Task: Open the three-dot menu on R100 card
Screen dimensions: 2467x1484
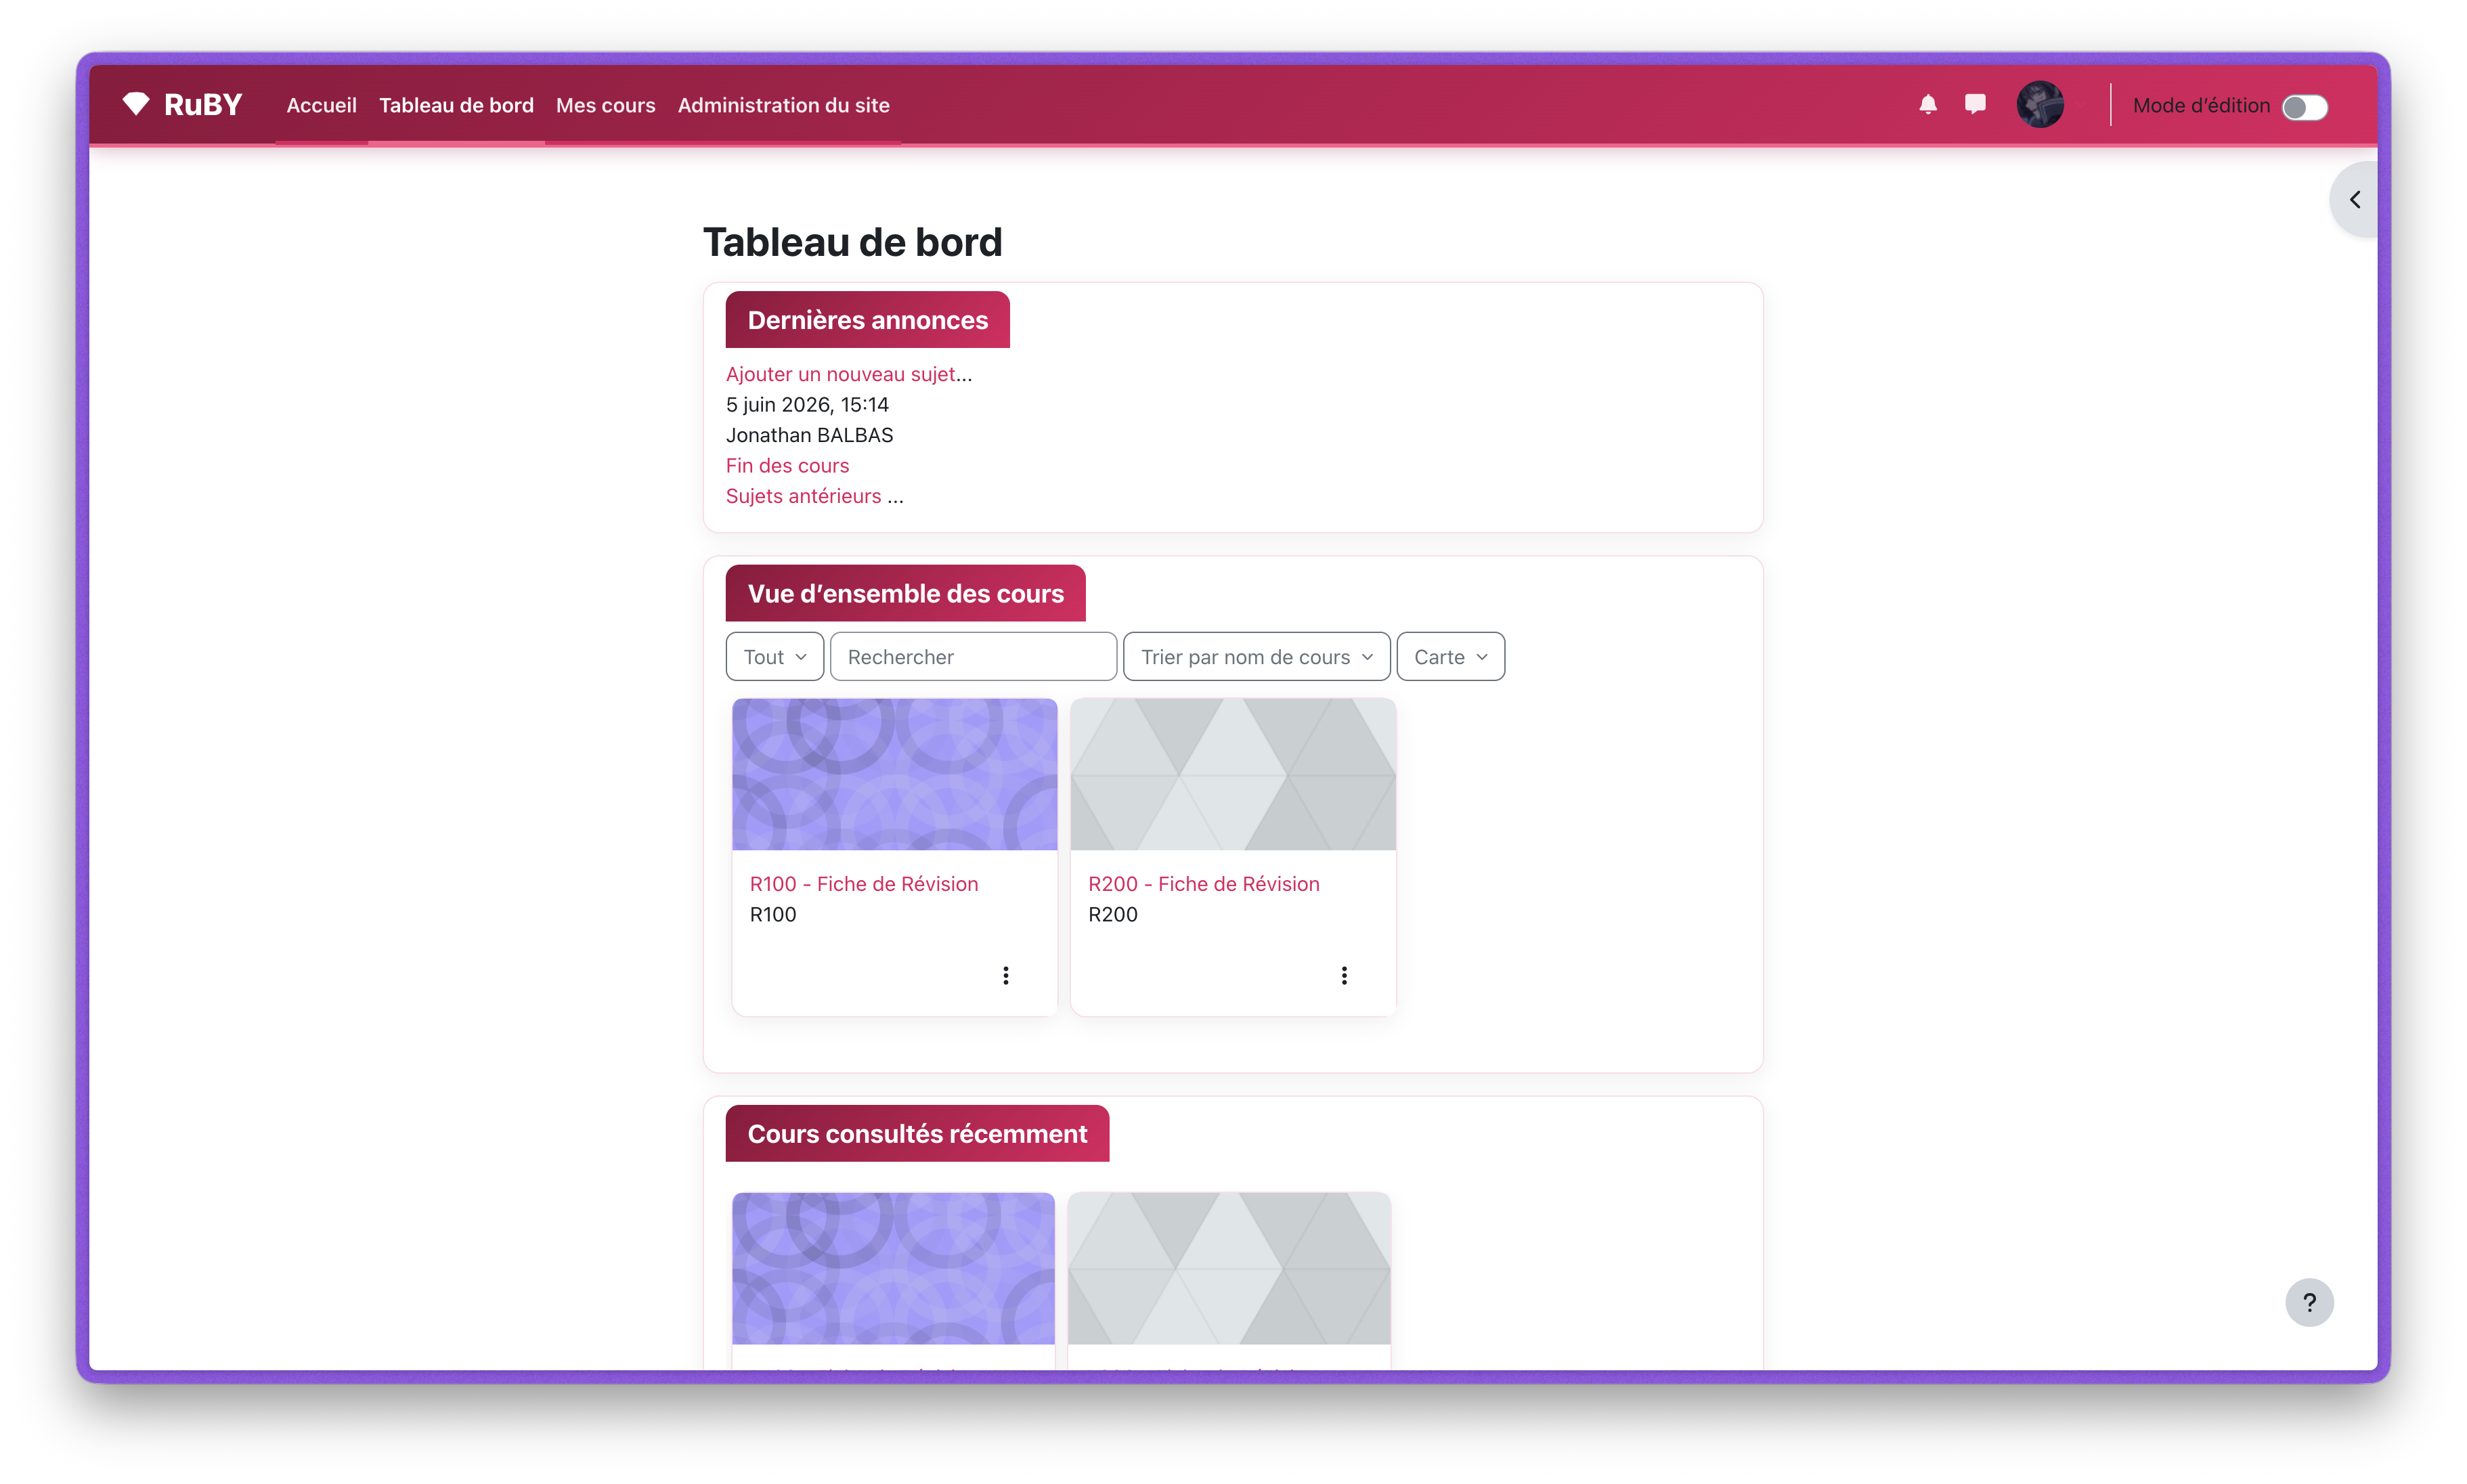Action: click(x=1006, y=975)
